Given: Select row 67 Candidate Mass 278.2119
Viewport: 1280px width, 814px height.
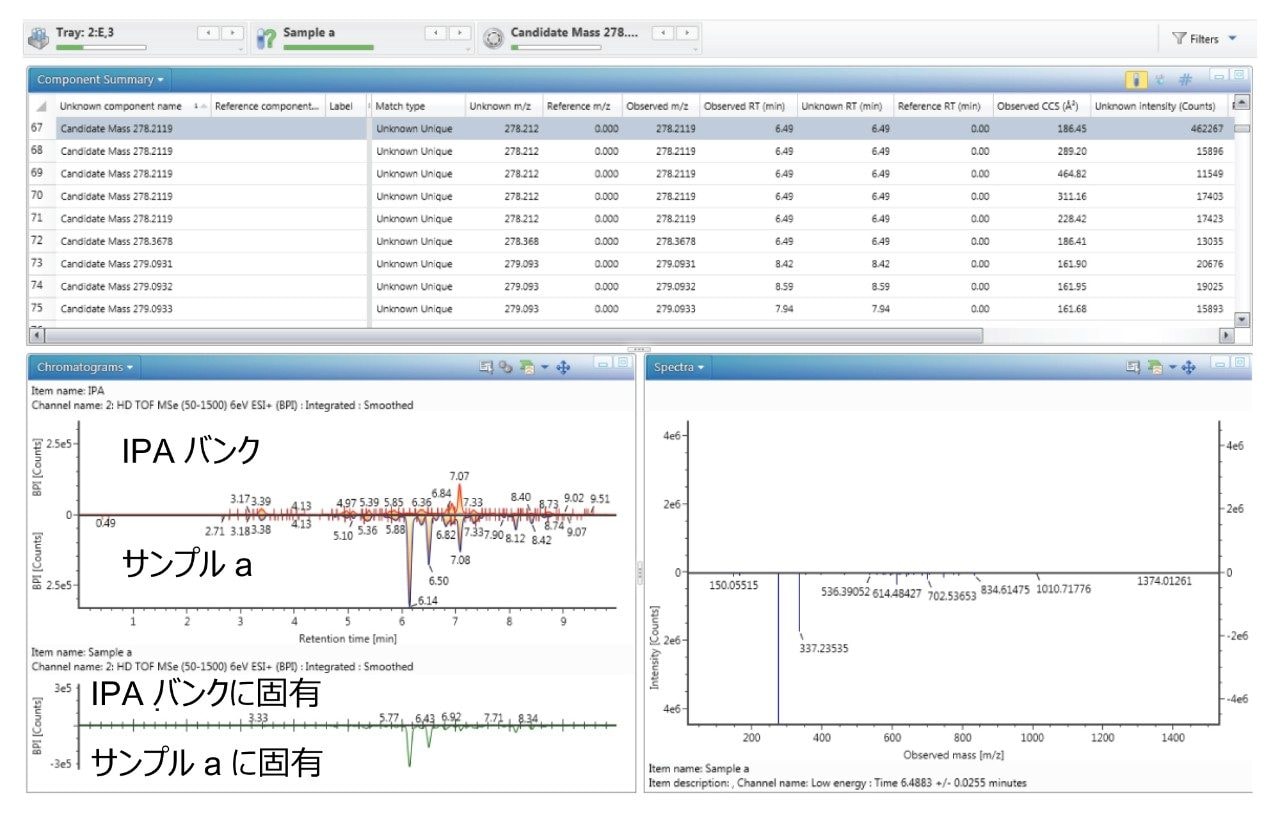Looking at the screenshot, I should coord(630,128).
